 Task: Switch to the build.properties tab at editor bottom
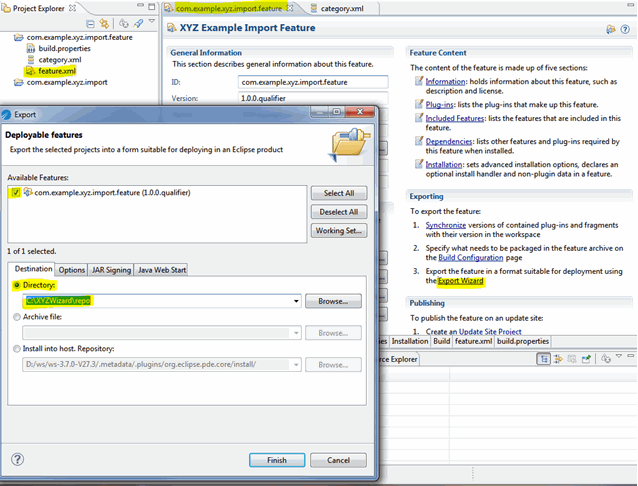coord(523,341)
